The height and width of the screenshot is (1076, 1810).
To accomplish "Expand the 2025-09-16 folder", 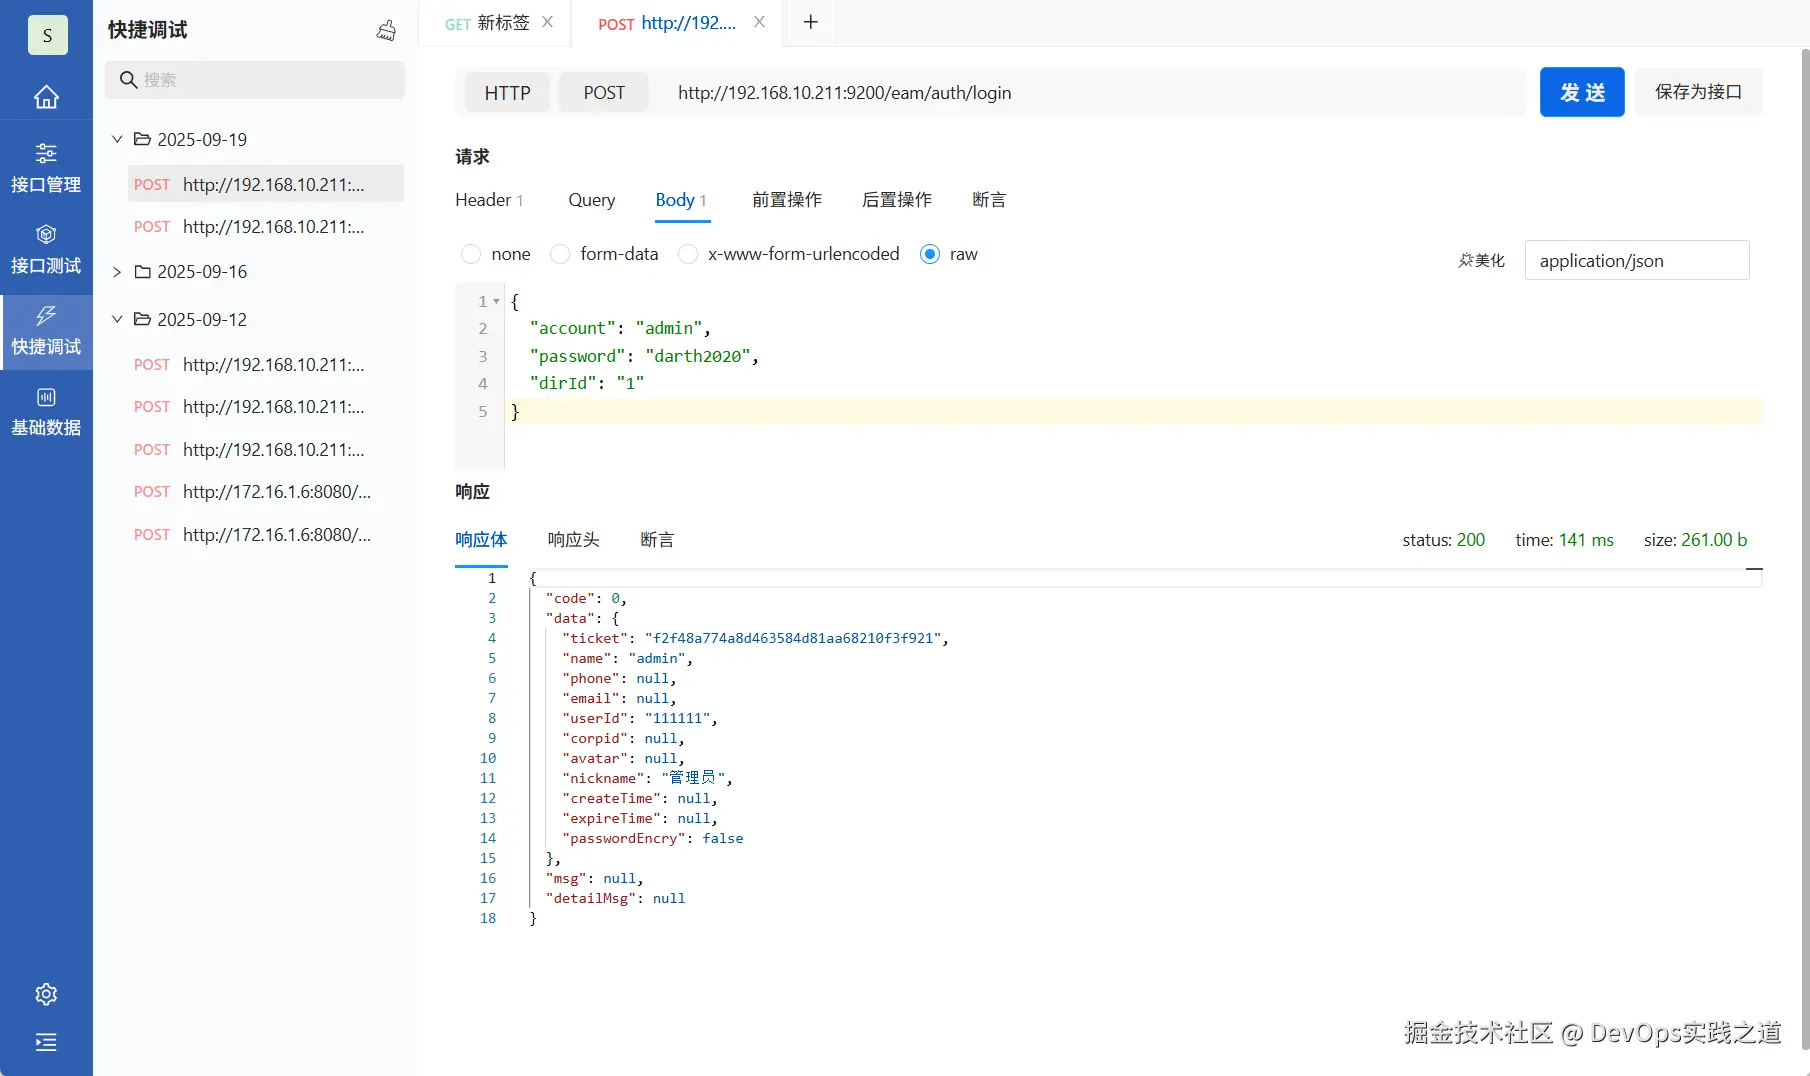I will pos(117,272).
